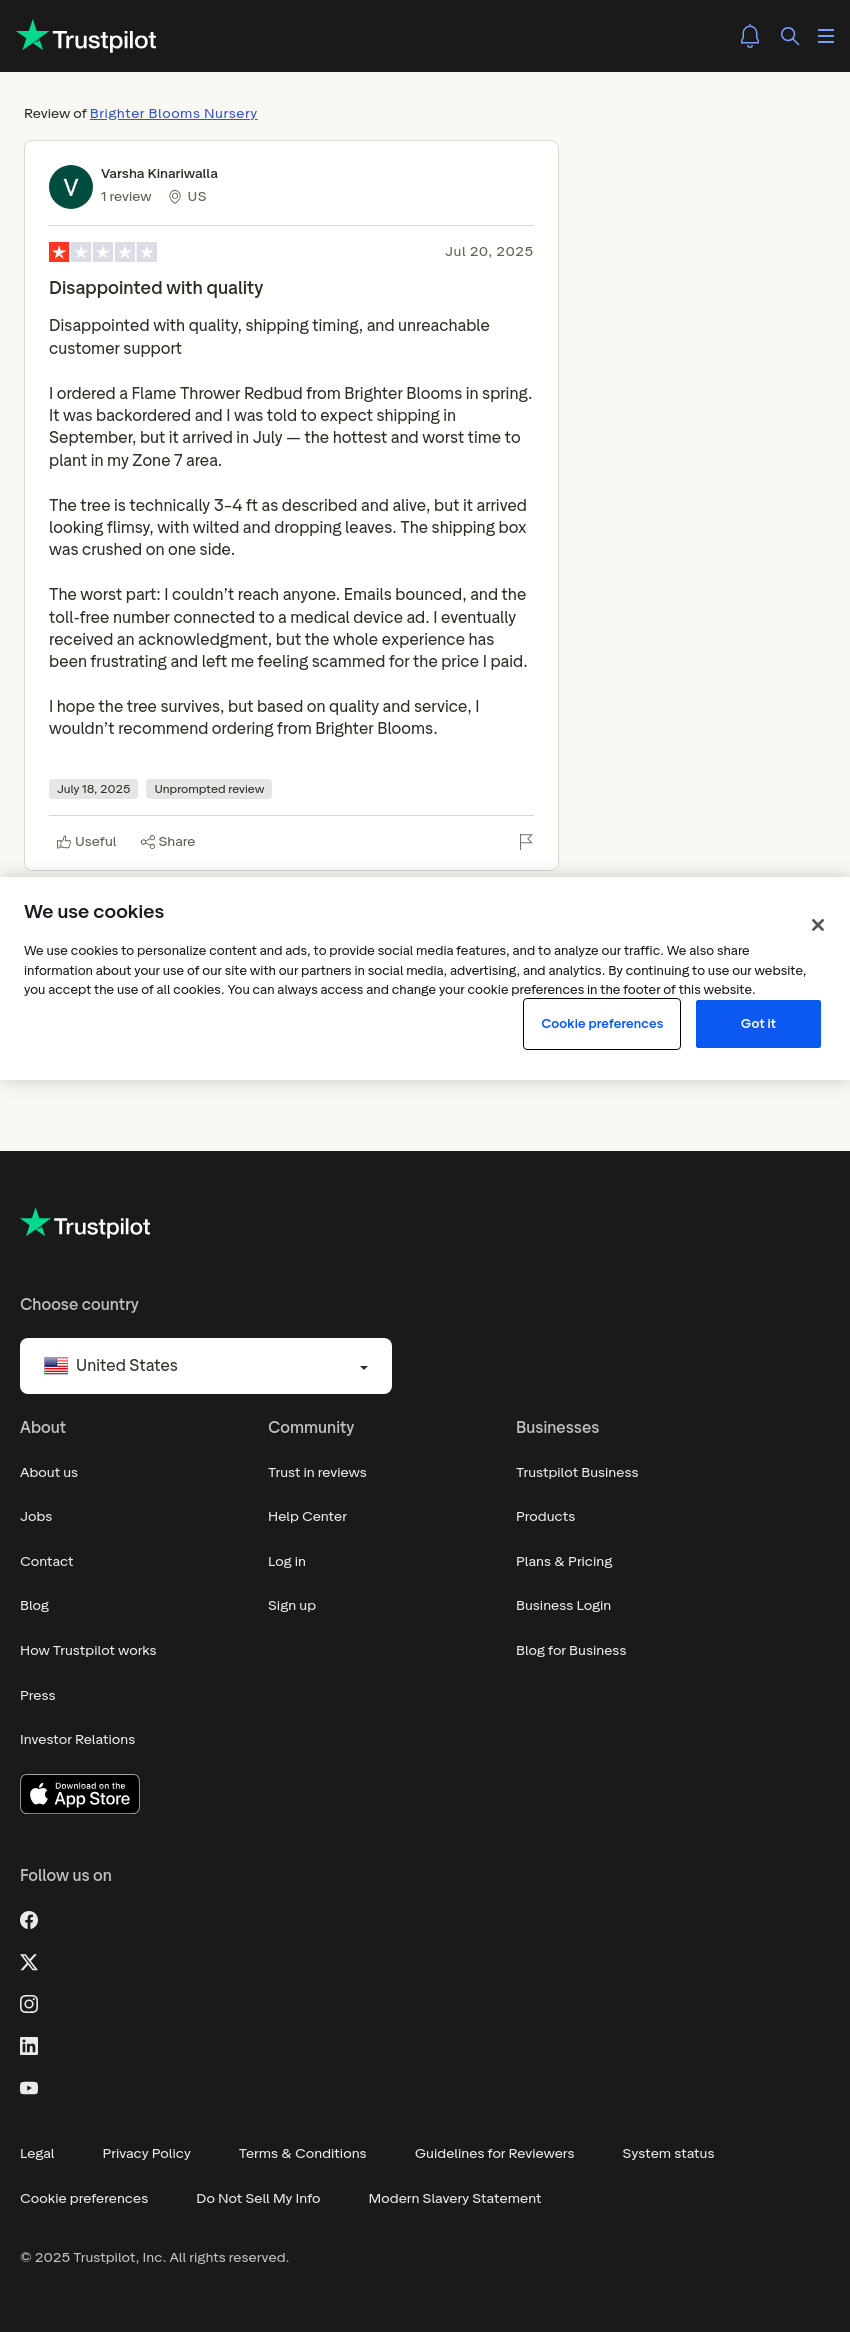The width and height of the screenshot is (850, 2332).
Task: Open Investor Relations link
Action: (78, 1740)
